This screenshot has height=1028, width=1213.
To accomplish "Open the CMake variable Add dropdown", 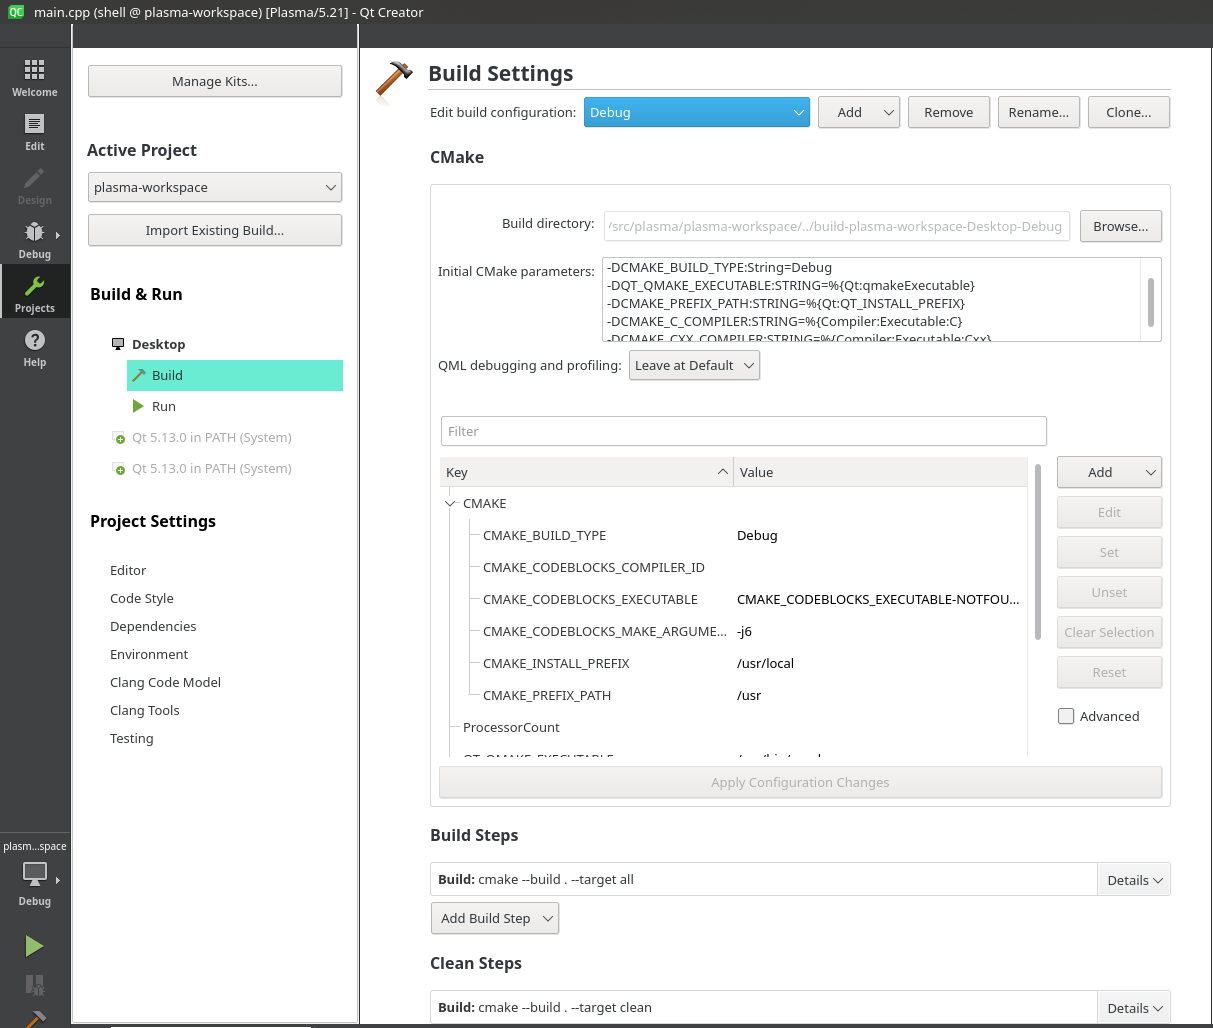I will pyautogui.click(x=1109, y=472).
